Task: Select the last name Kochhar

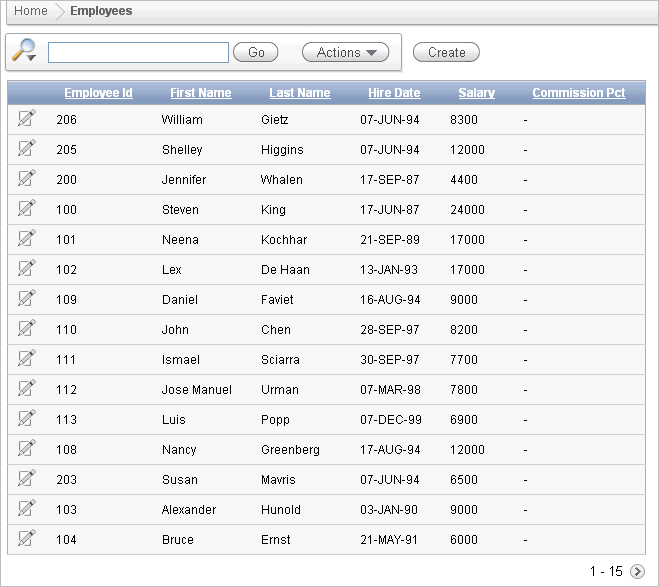Action: pos(284,240)
